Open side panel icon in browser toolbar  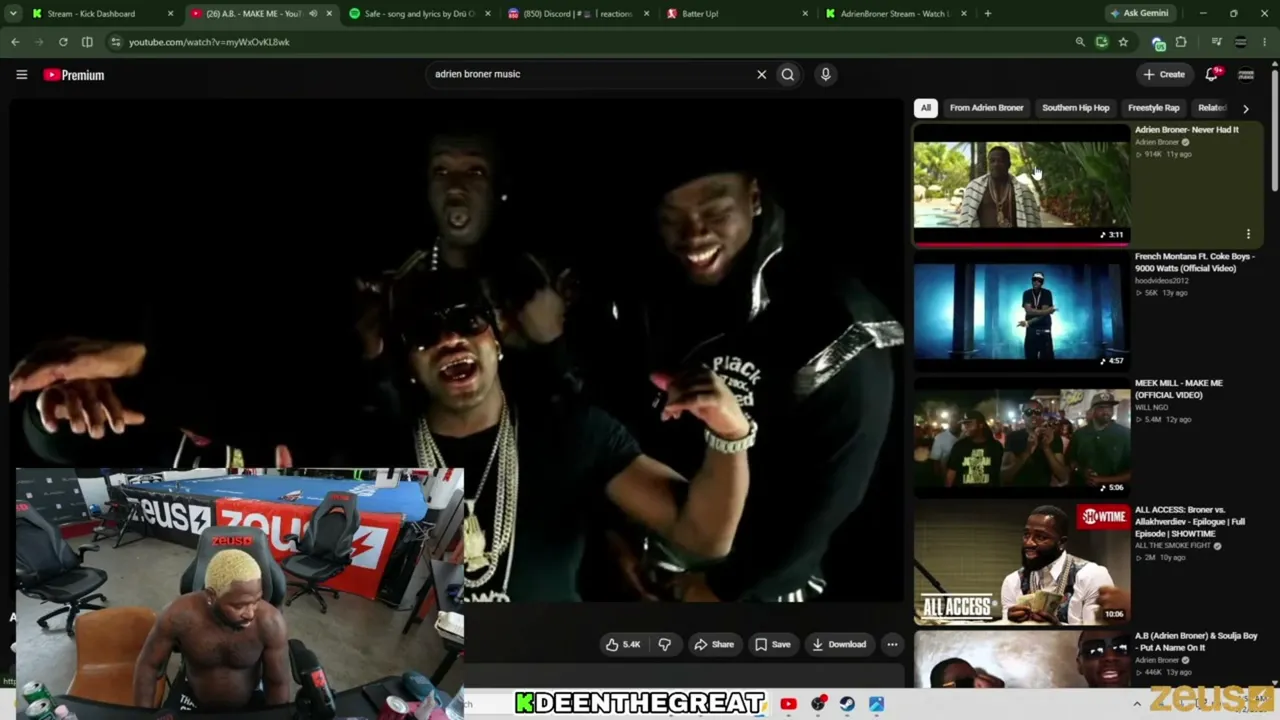coord(87,42)
